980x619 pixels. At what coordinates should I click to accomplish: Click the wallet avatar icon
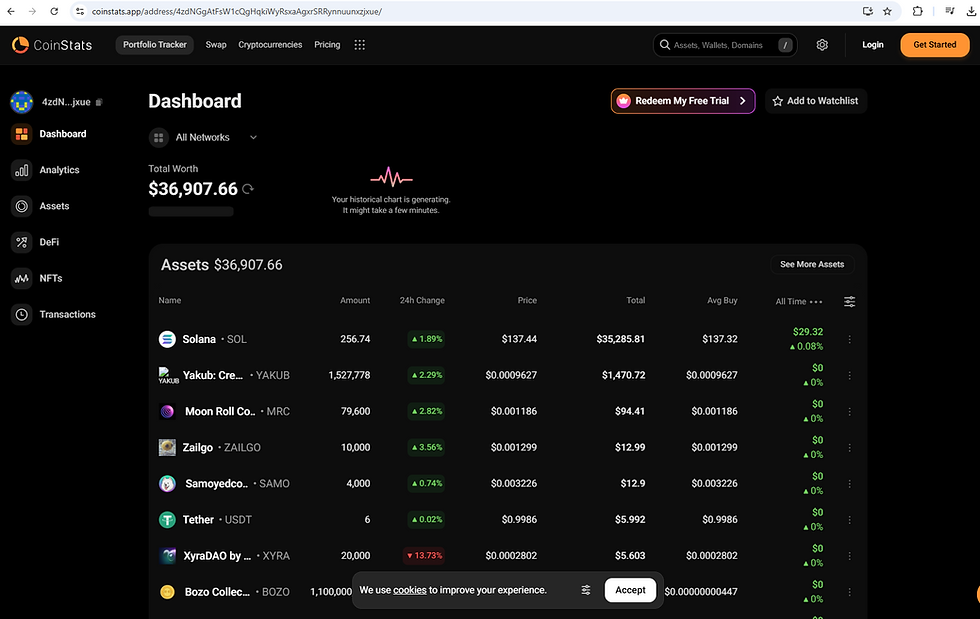[21, 102]
